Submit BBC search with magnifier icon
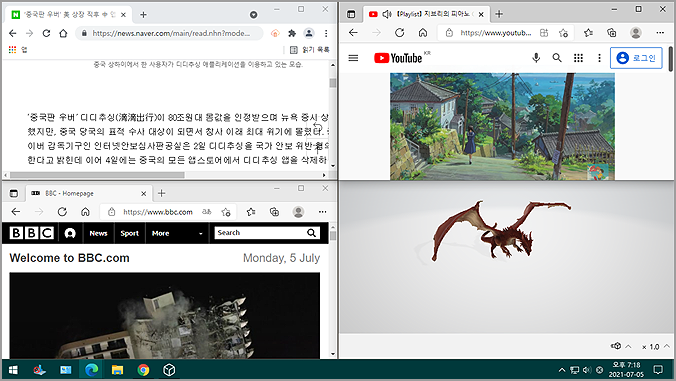676x381 pixels. [312, 233]
